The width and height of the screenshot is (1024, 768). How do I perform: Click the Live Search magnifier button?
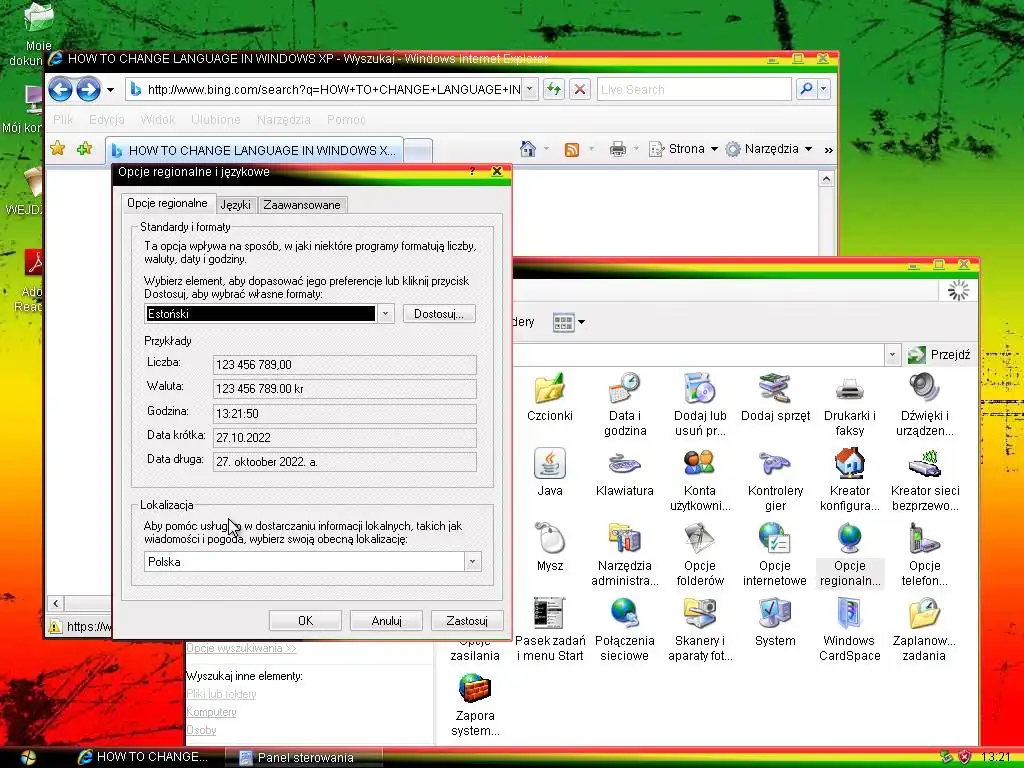pos(806,89)
